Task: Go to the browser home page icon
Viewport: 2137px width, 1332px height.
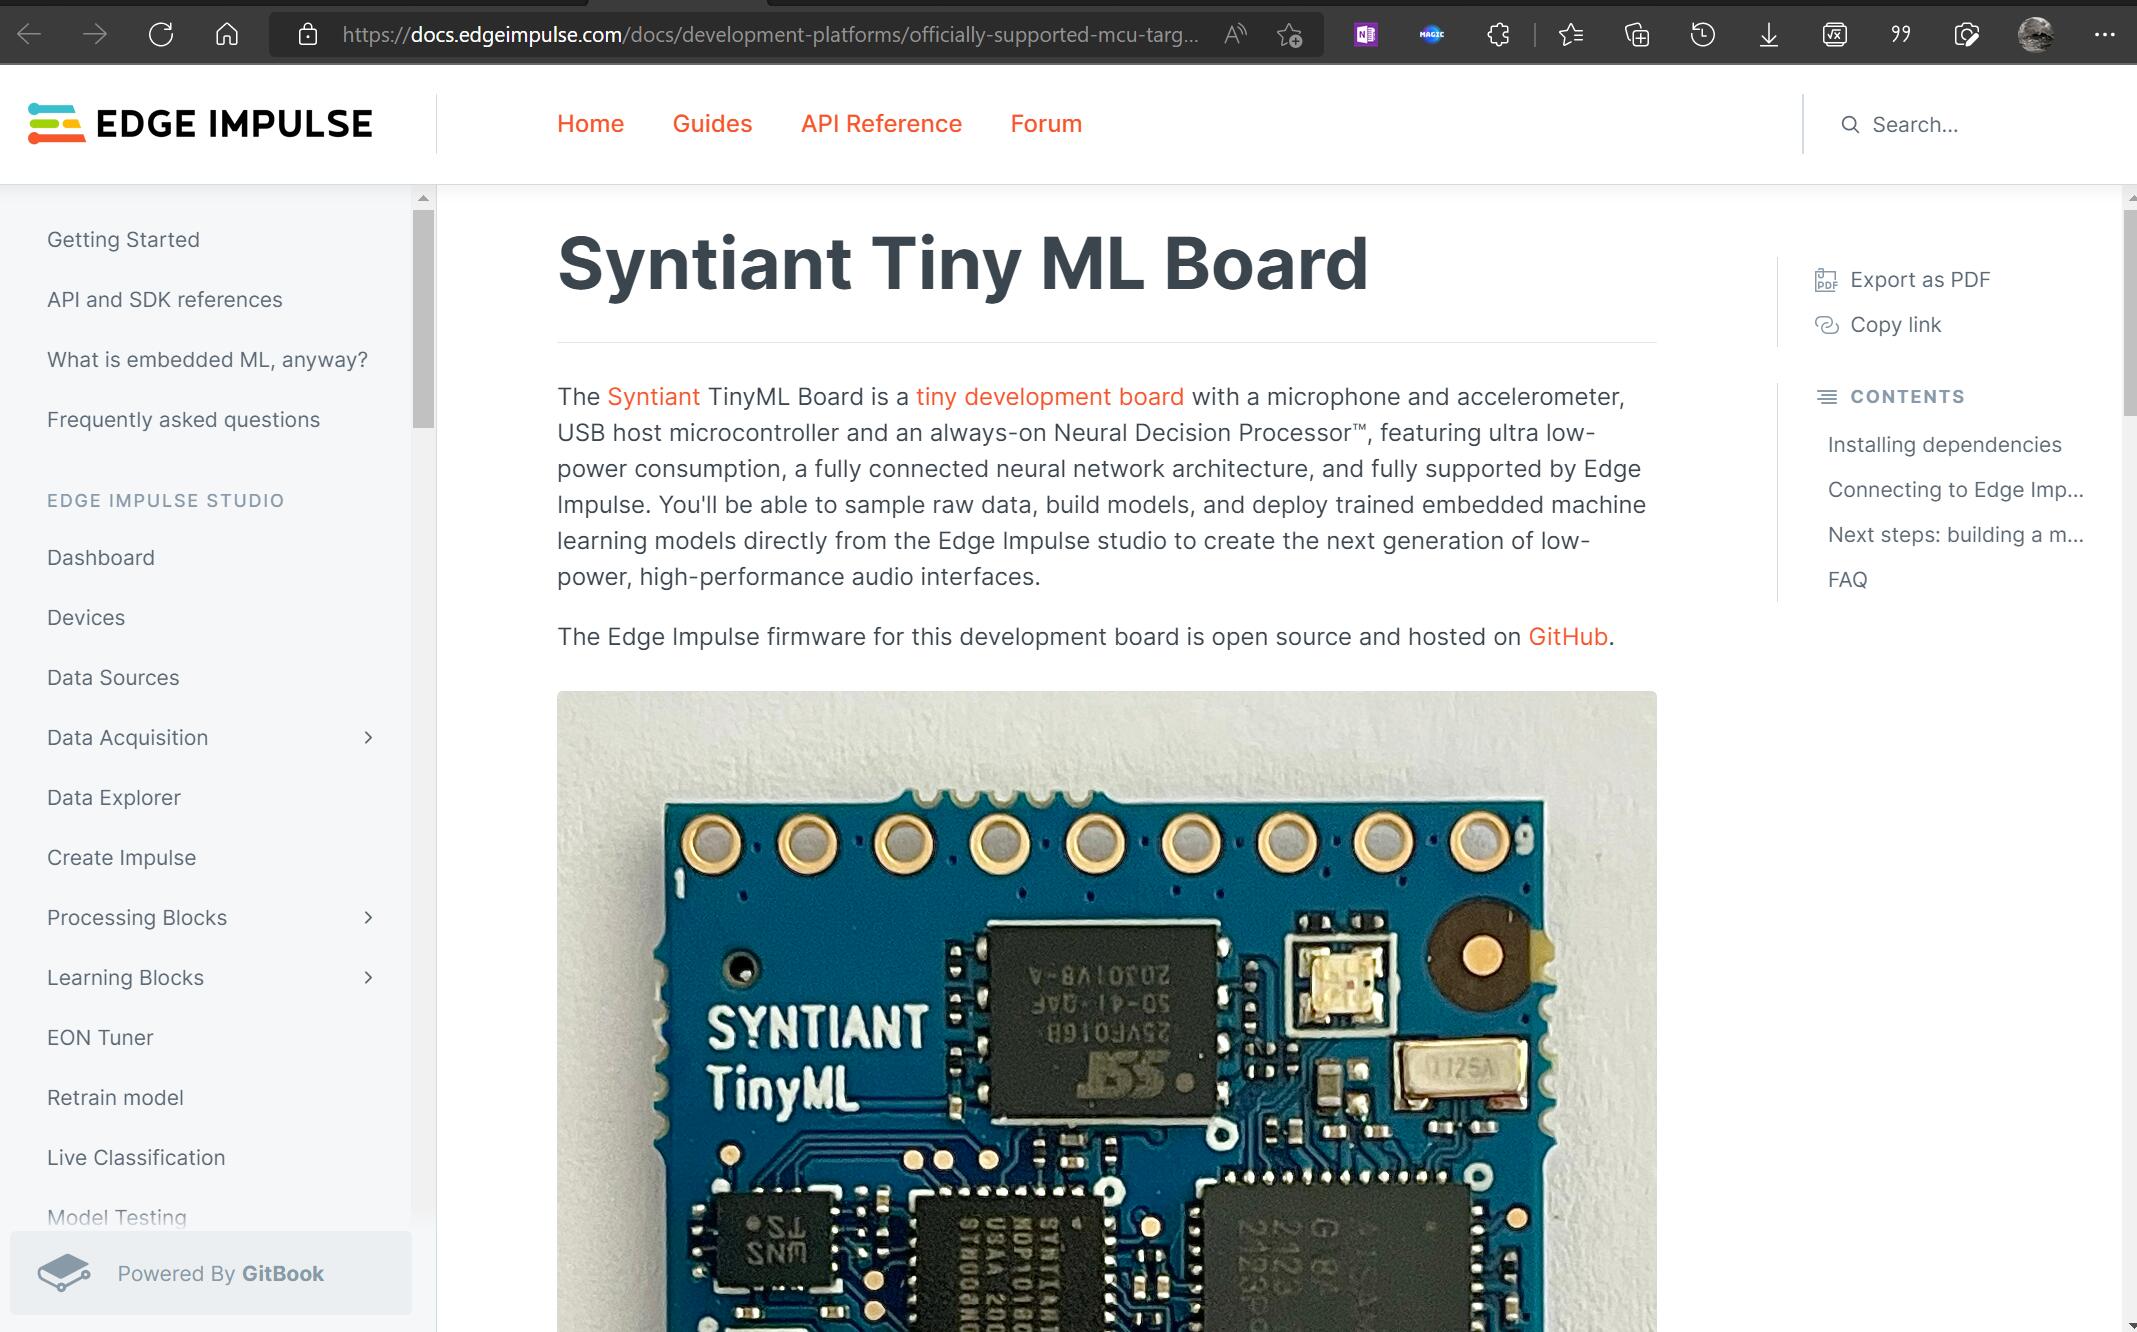Action: [x=227, y=35]
